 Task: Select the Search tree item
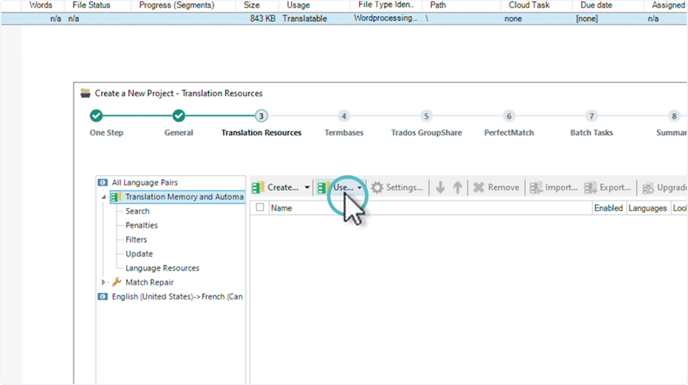pos(137,211)
